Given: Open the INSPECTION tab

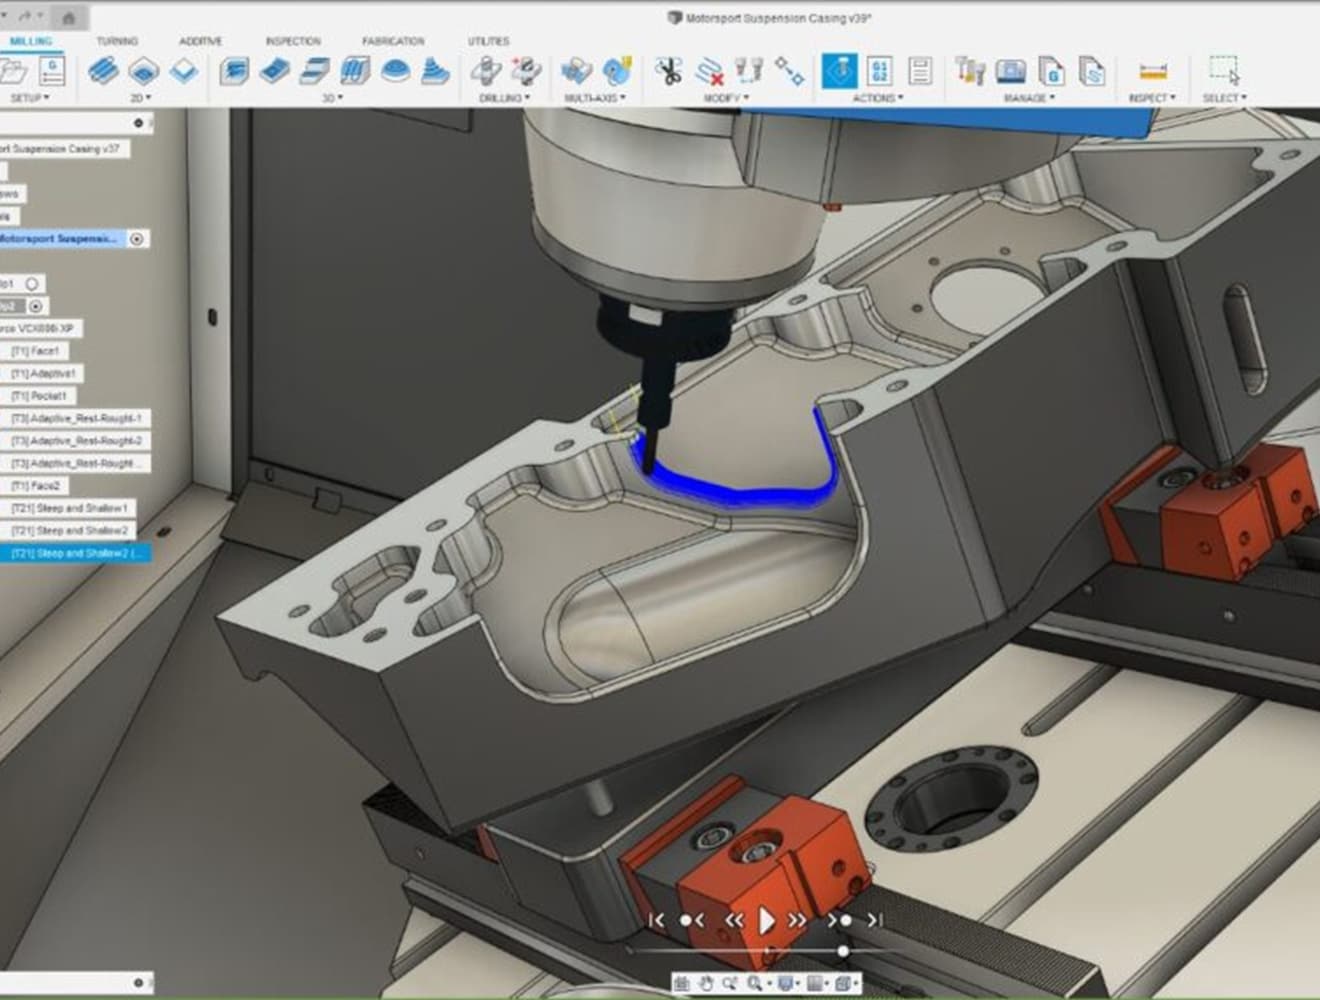Looking at the screenshot, I should (x=293, y=41).
